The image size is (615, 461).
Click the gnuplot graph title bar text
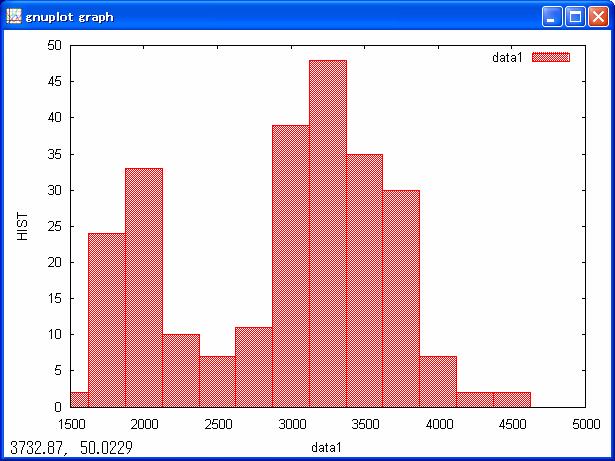point(69,17)
